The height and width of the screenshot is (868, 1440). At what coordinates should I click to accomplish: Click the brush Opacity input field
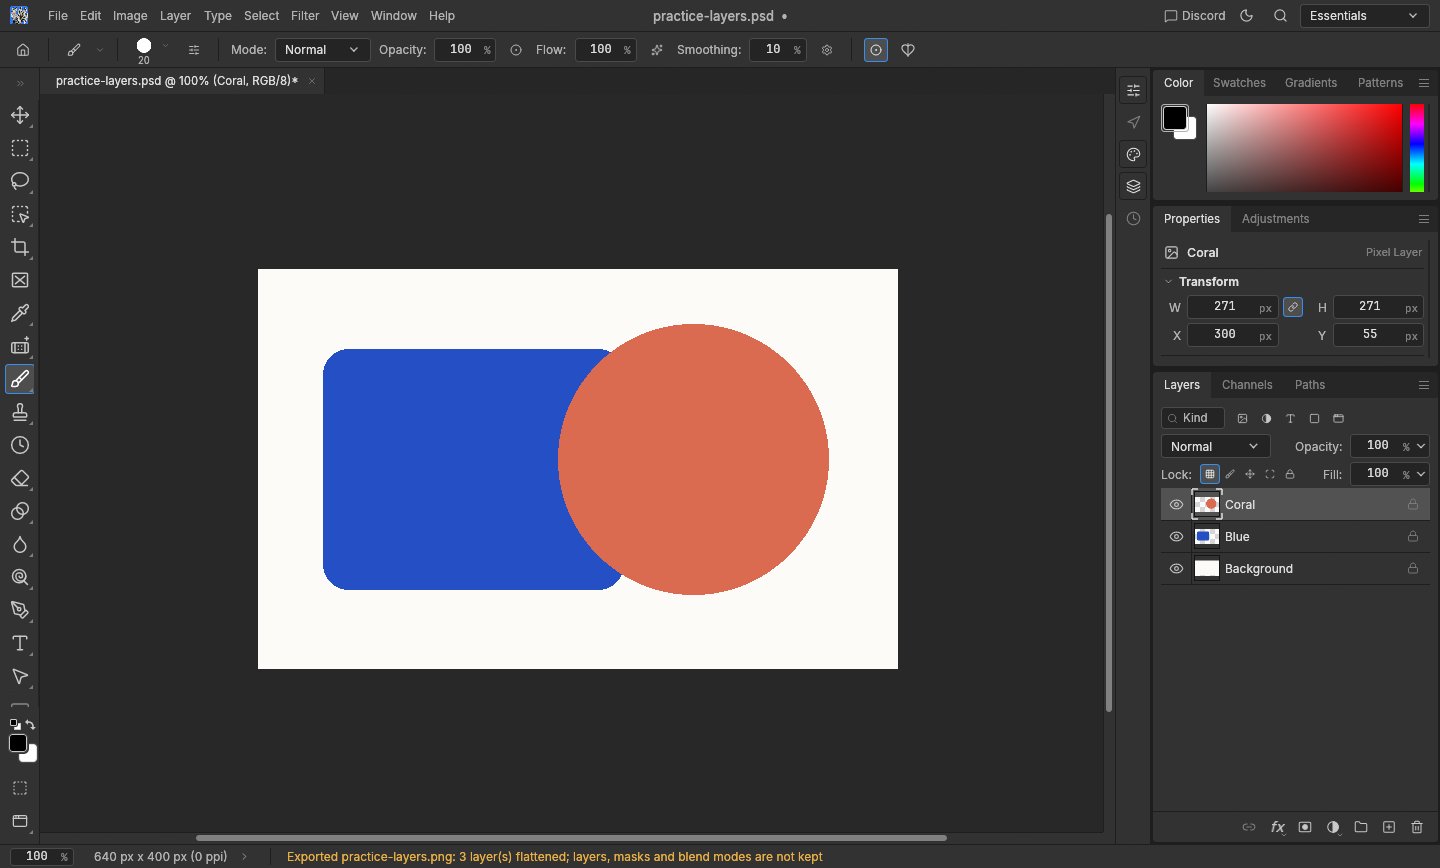465,50
